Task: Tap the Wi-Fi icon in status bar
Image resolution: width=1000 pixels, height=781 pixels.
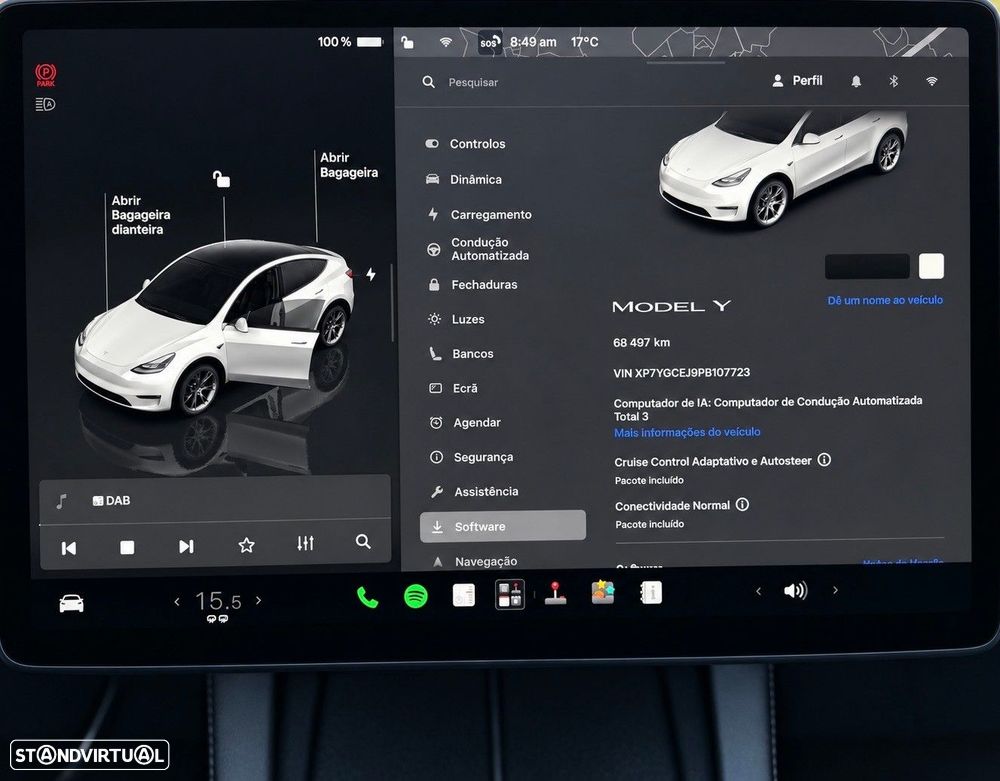Action: 446,42
